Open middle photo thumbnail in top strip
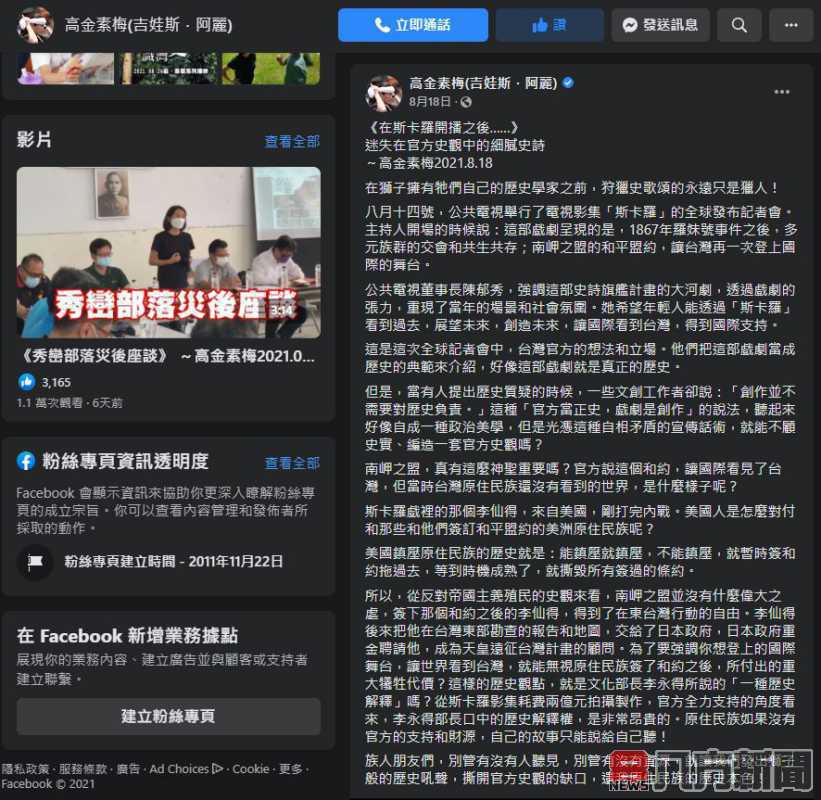This screenshot has width=821, height=800. [x=169, y=68]
